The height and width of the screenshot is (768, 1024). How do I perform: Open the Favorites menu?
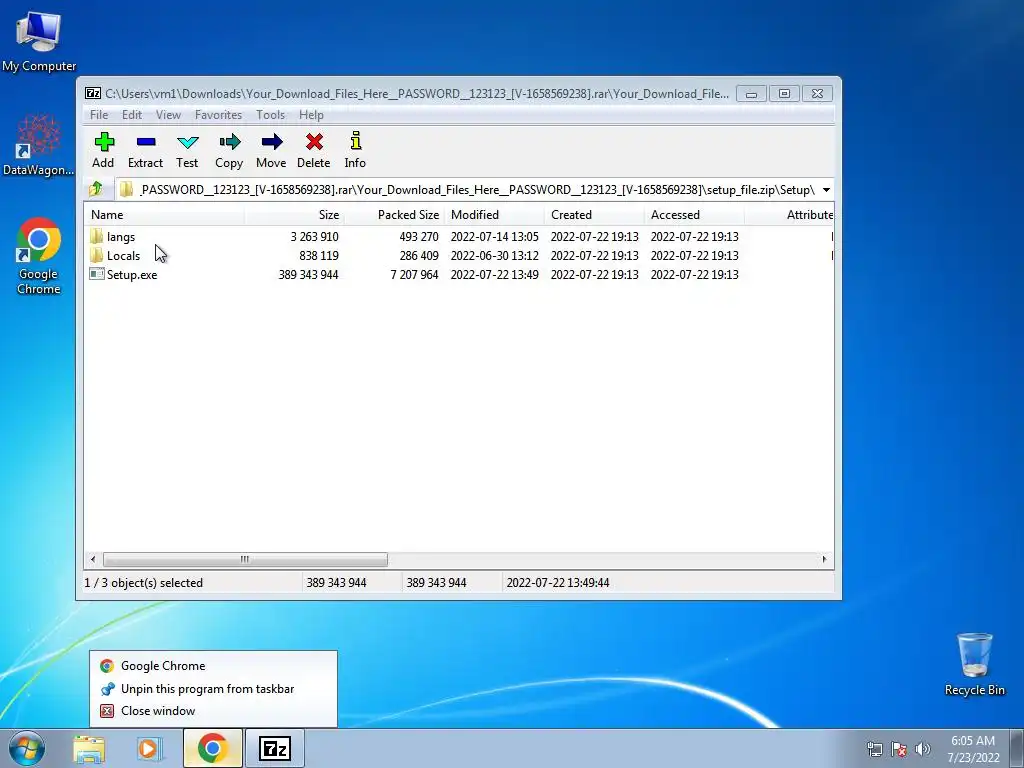(x=218, y=115)
